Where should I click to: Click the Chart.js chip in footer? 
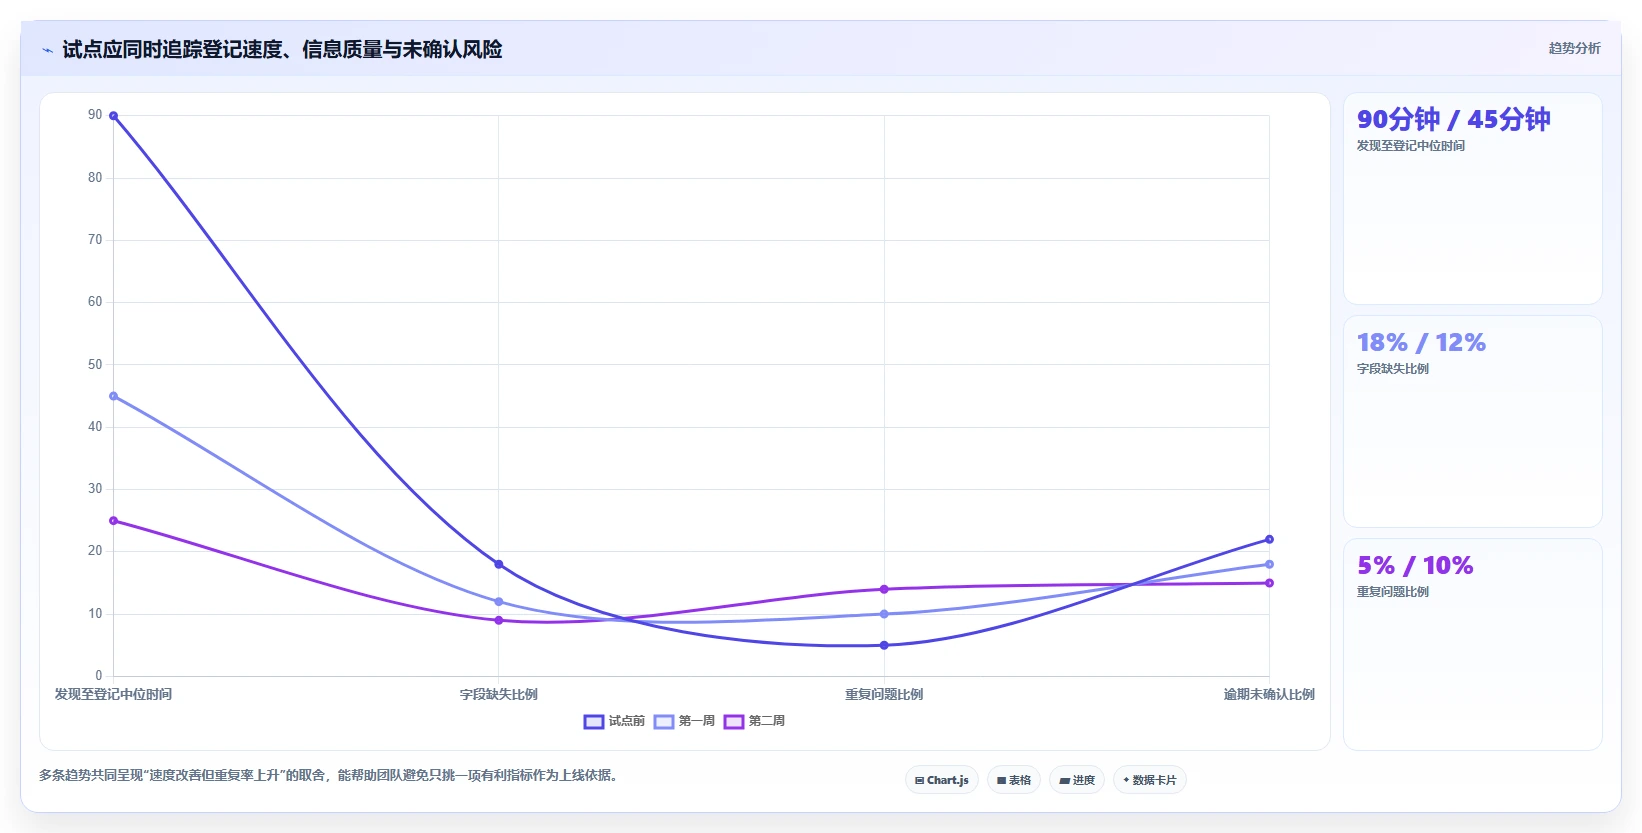(942, 780)
